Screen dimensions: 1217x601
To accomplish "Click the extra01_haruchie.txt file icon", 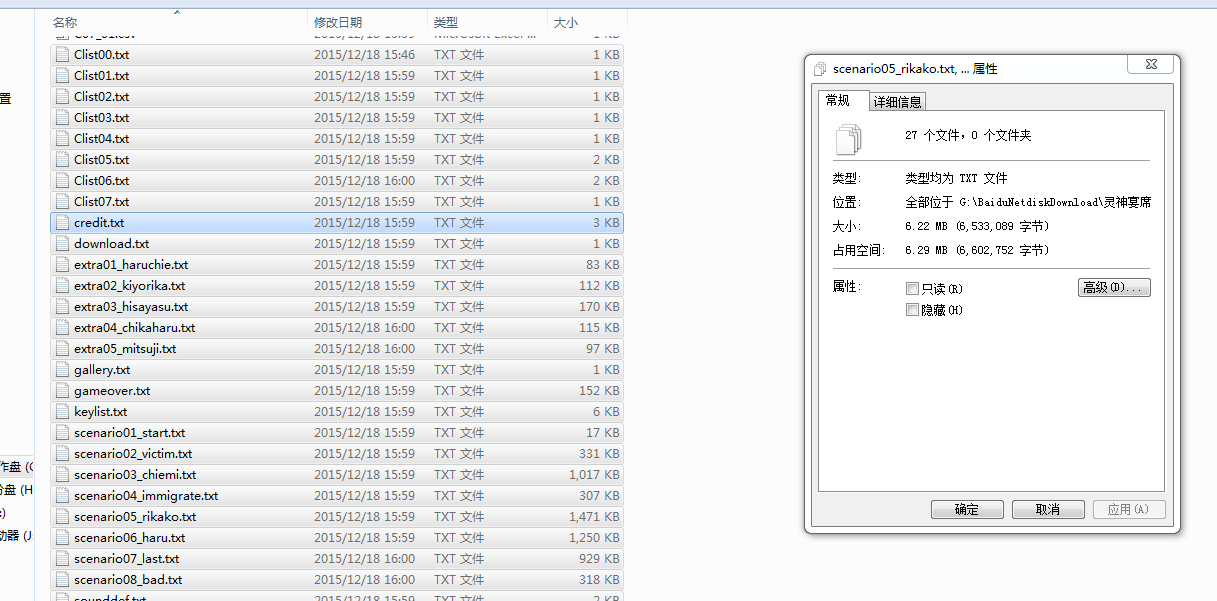I will pos(62,265).
